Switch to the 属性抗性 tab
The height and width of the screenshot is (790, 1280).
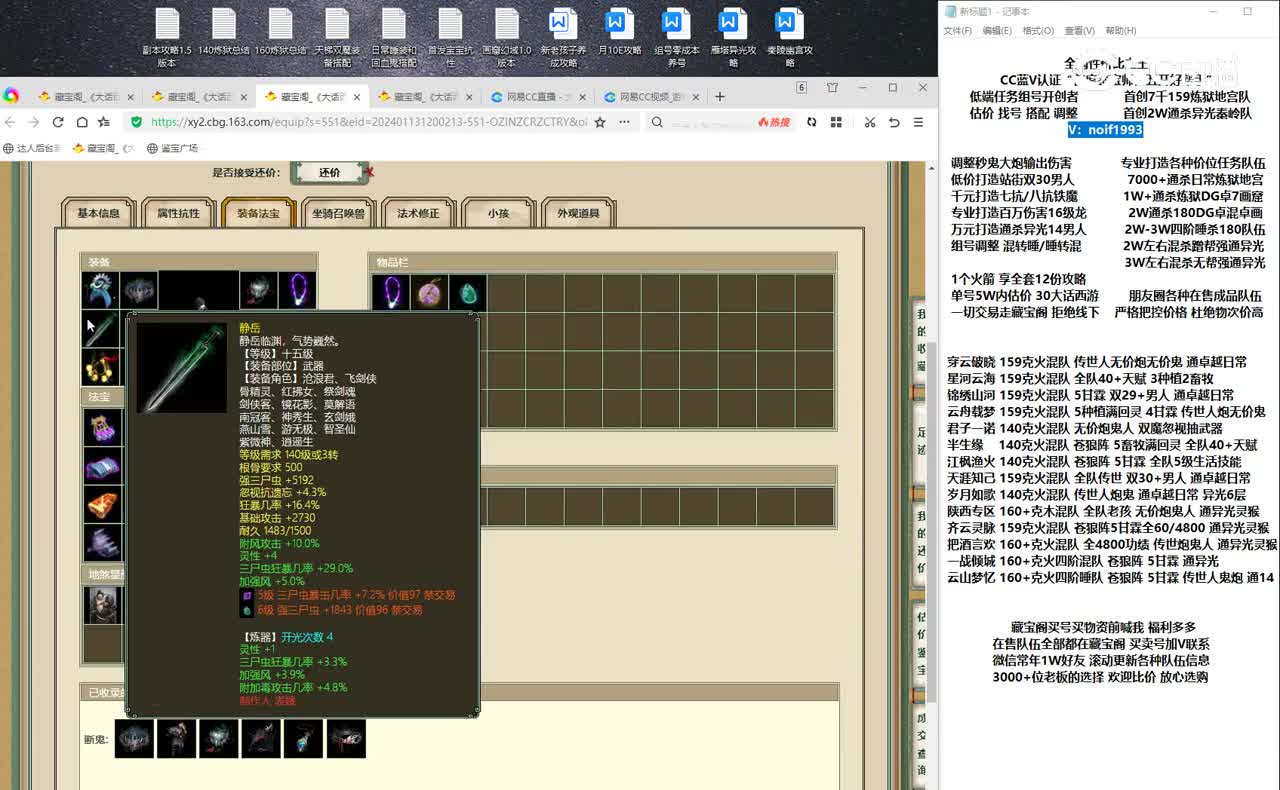click(178, 213)
